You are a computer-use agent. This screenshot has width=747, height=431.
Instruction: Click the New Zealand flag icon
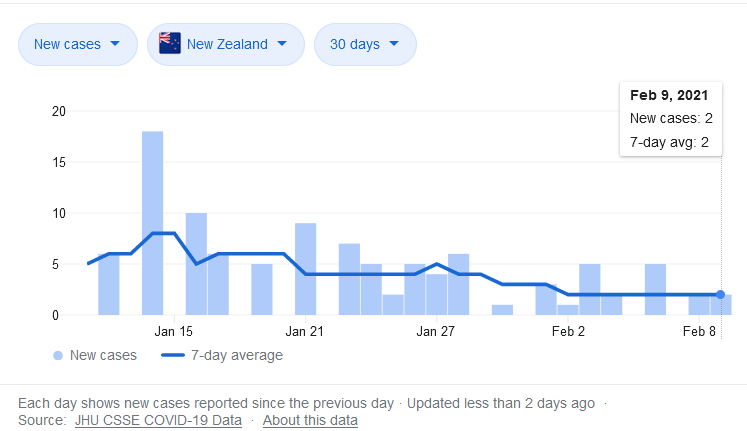[170, 44]
